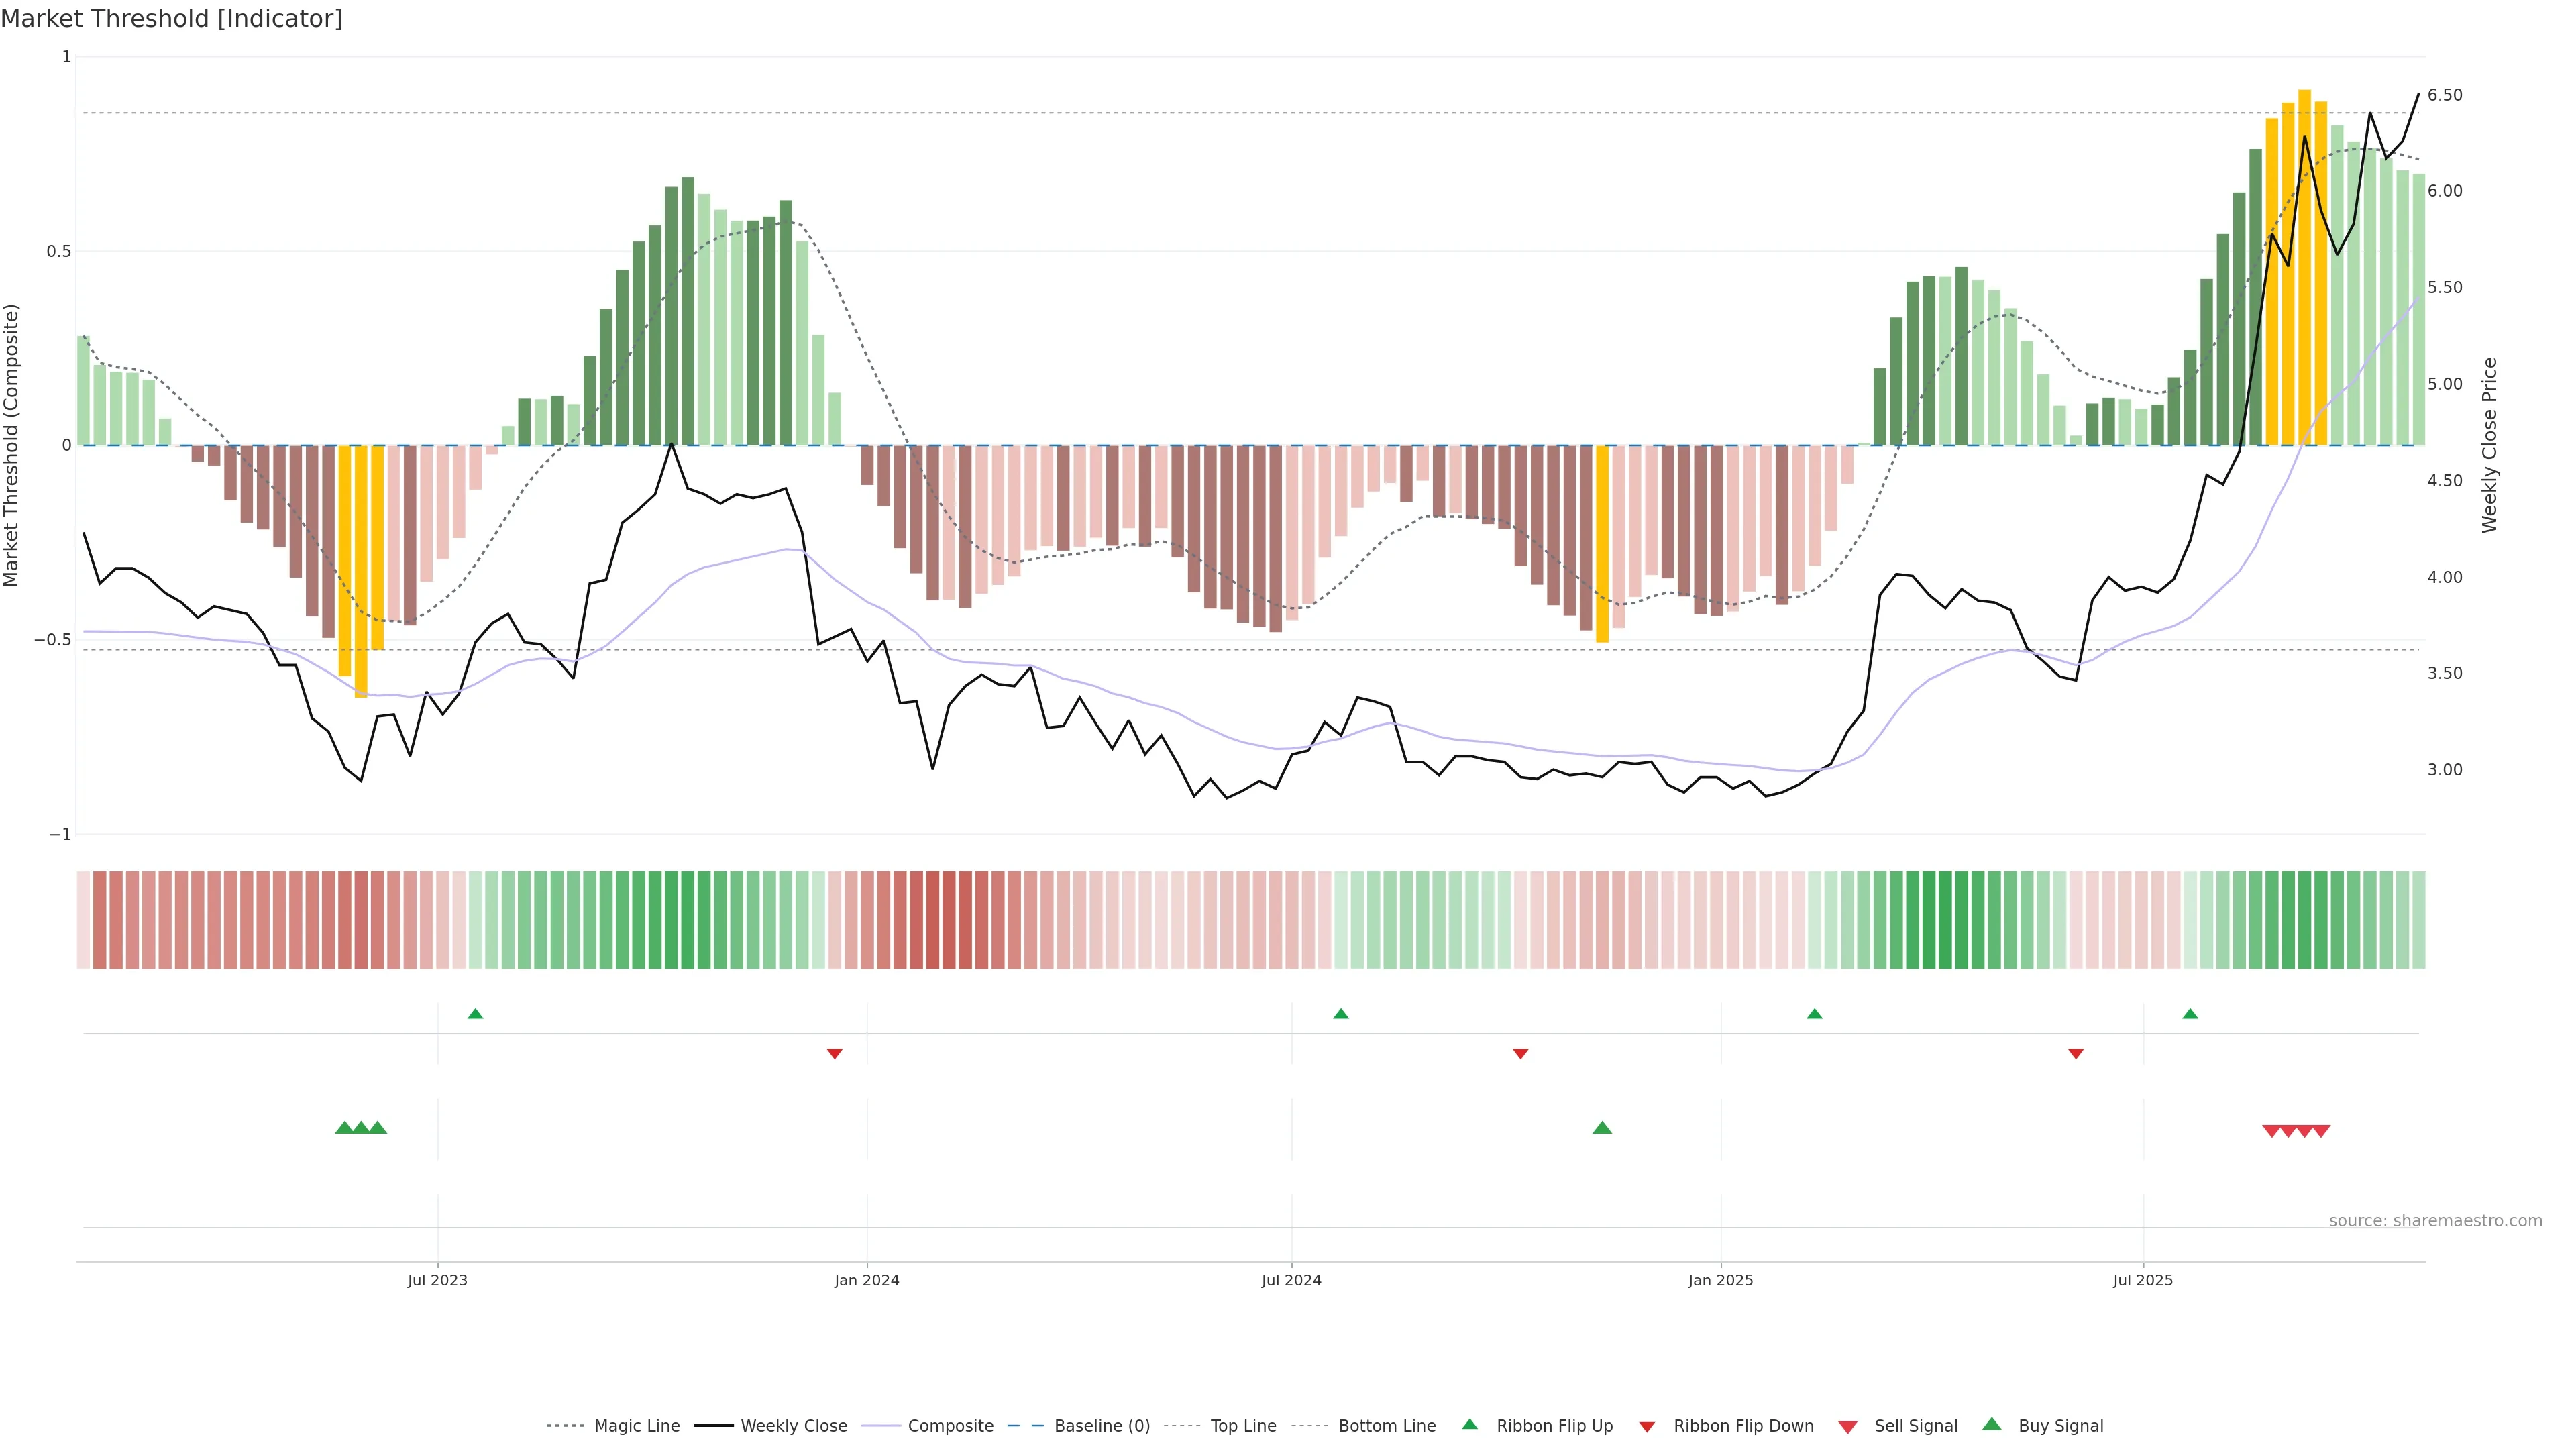The width and height of the screenshot is (2576, 1449).
Task: Toggle Magic Line series in legend
Action: 636,1426
